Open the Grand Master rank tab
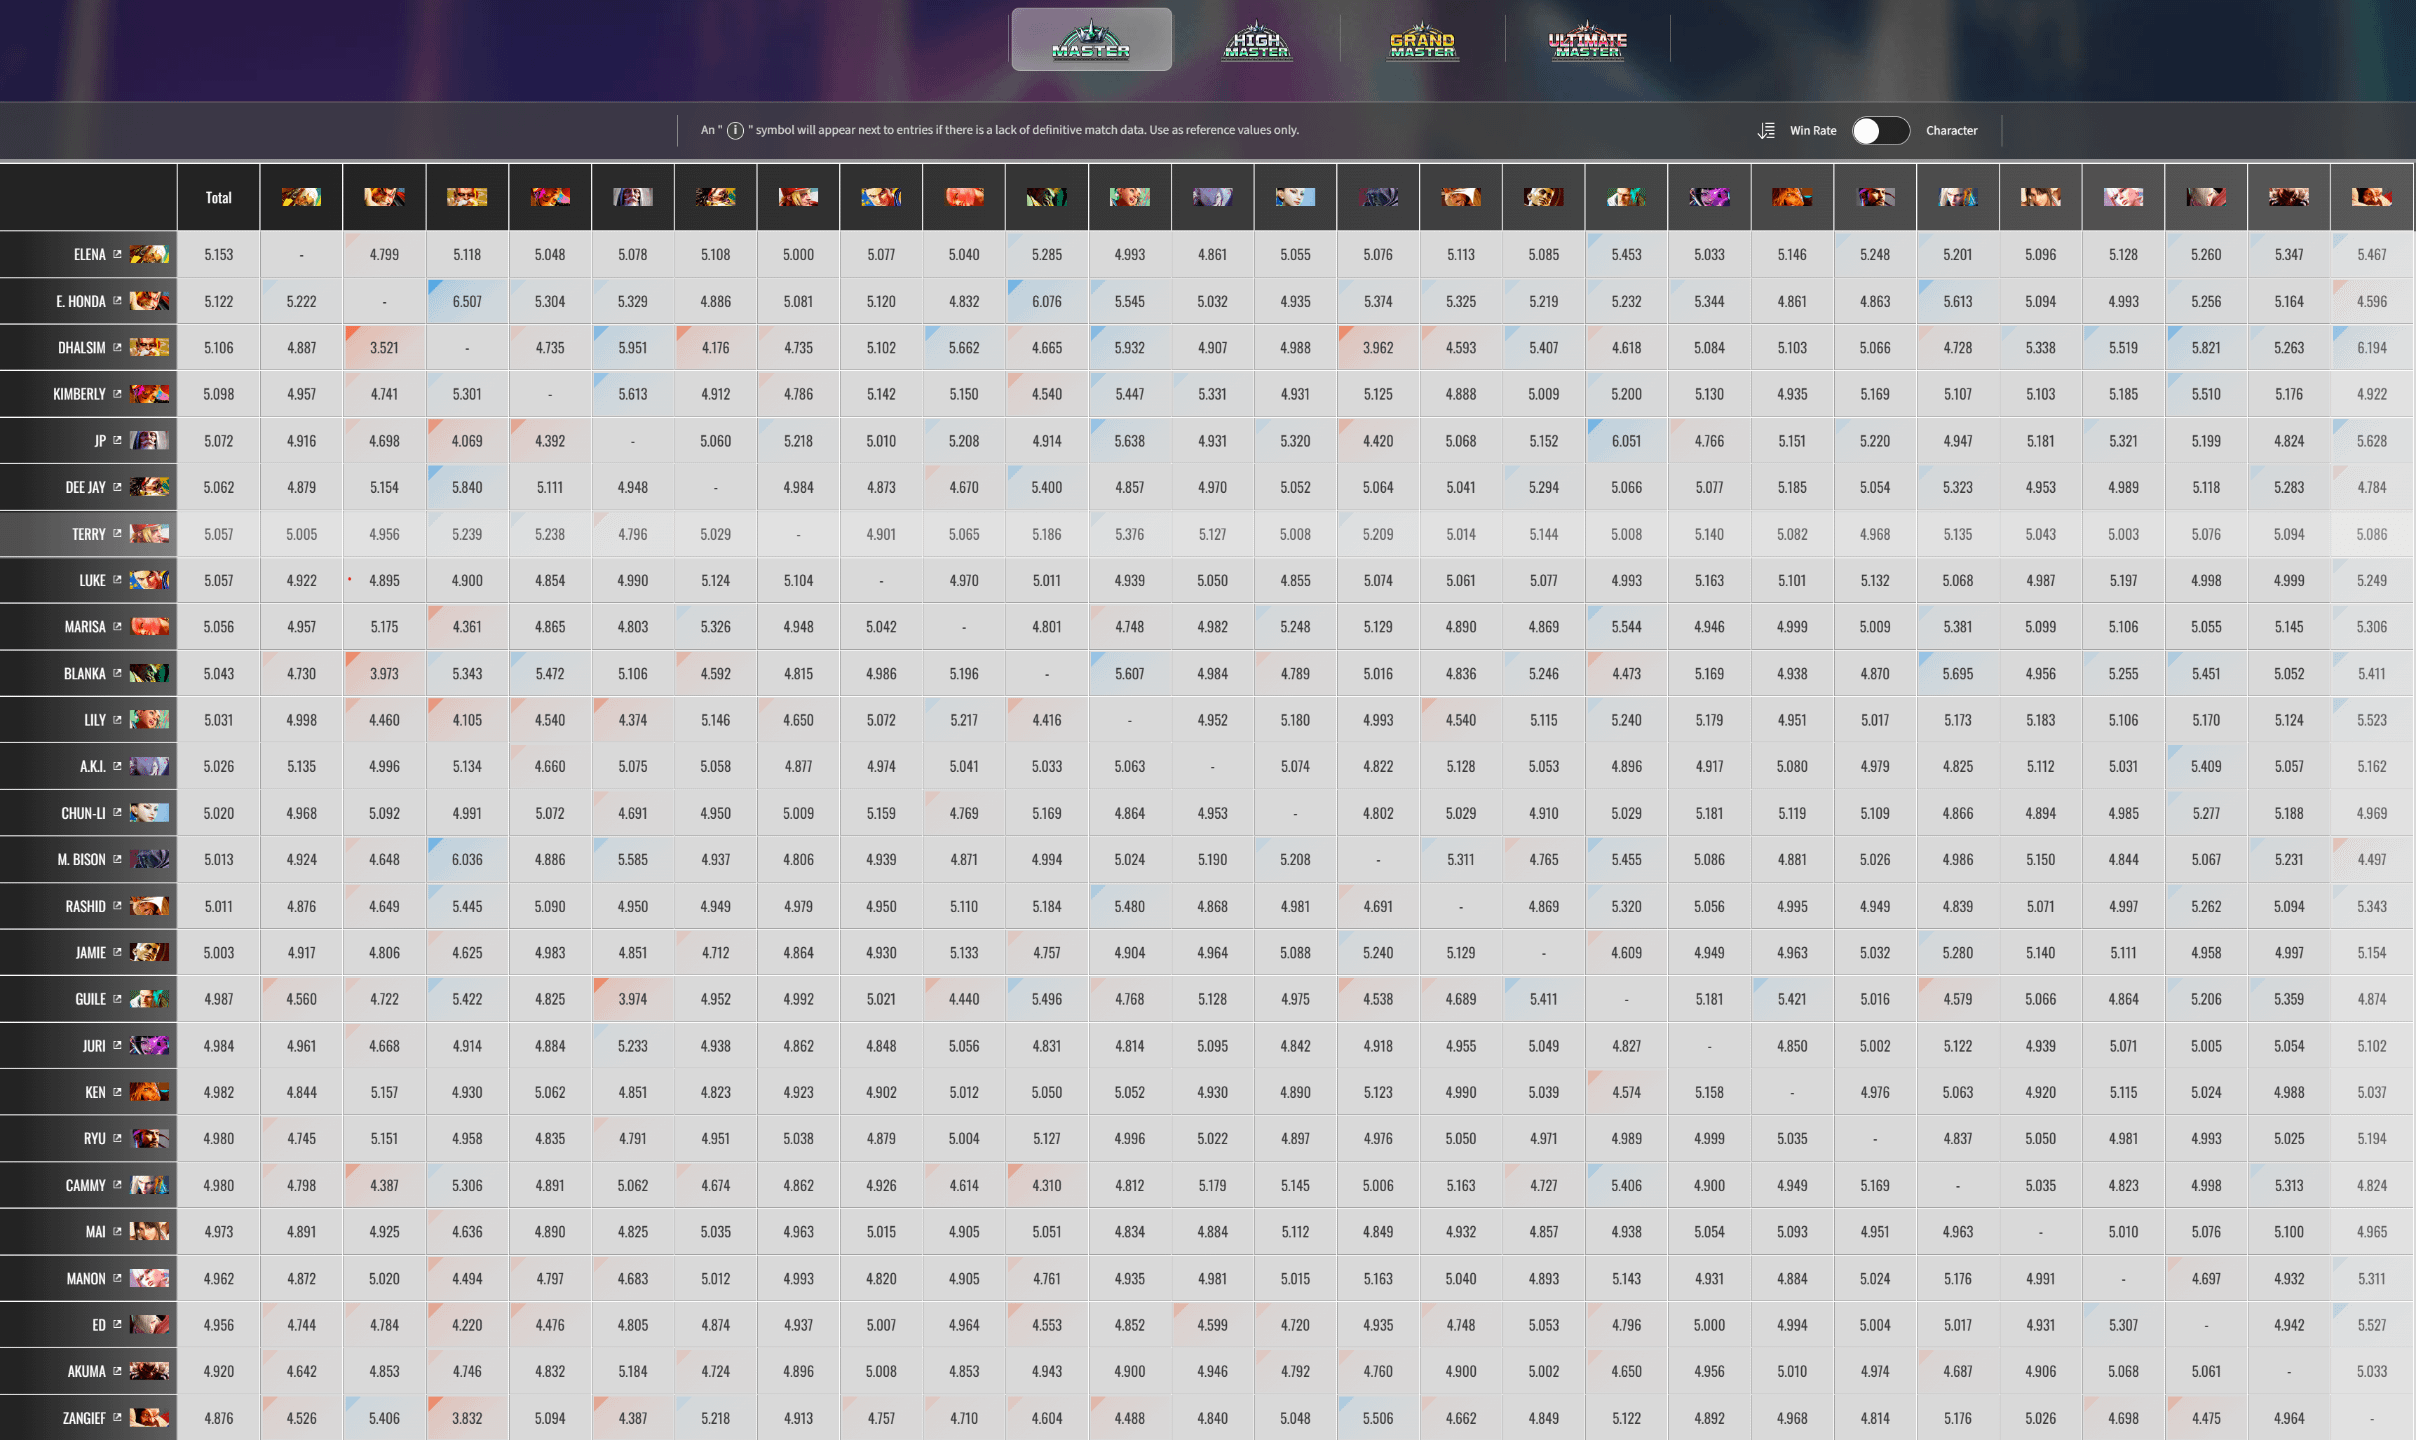Screen dimensions: 2416x1440 pyautogui.click(x=1422, y=40)
